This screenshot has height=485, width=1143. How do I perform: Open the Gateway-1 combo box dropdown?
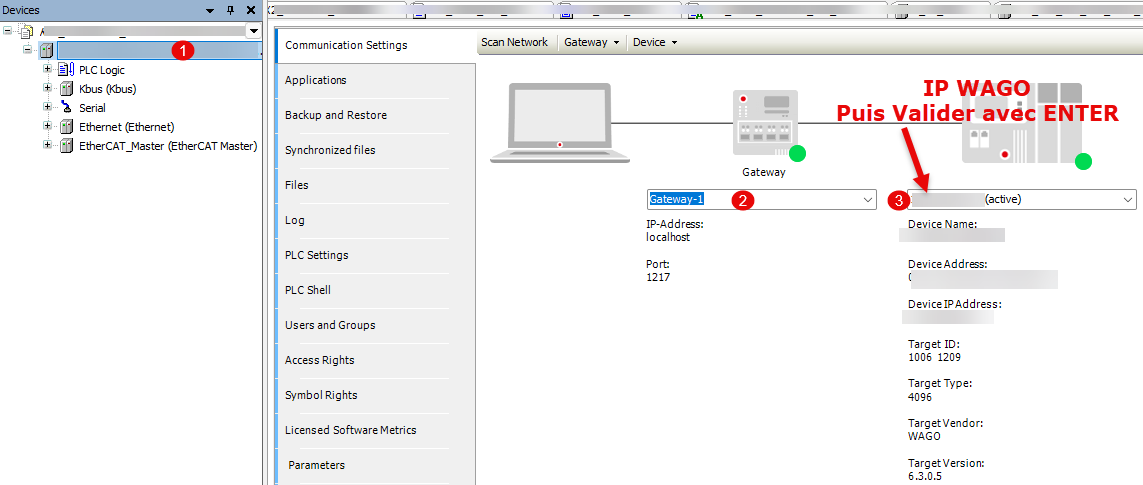867,200
